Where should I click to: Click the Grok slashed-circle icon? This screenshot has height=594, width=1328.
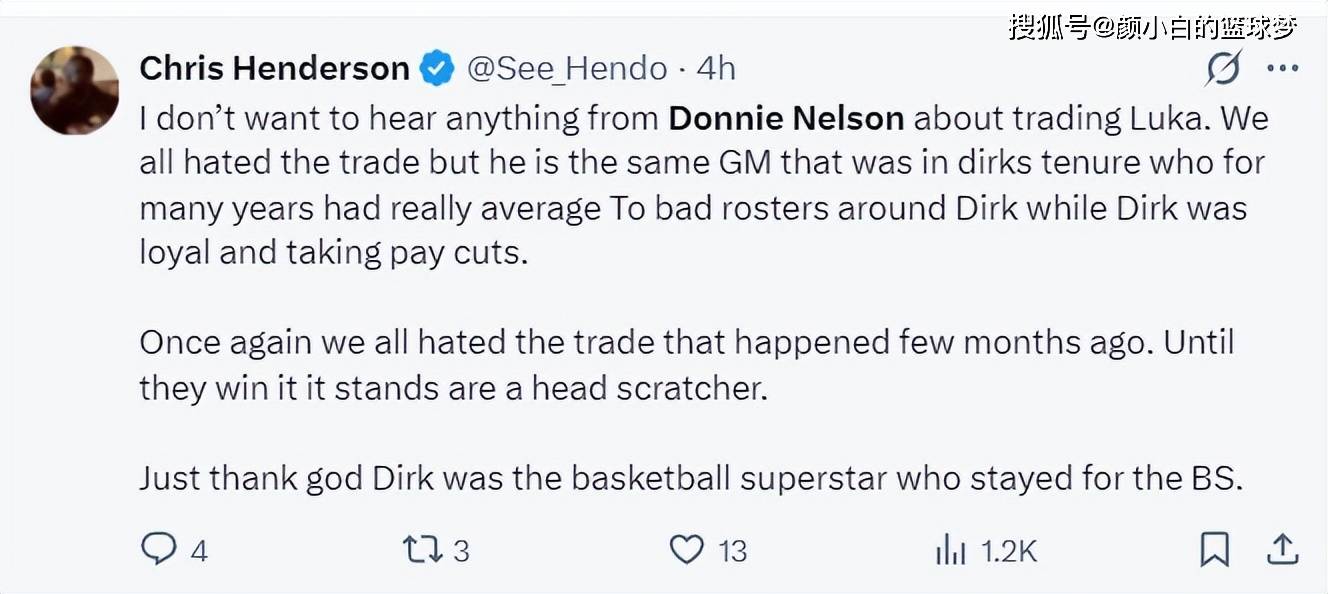tap(1223, 69)
